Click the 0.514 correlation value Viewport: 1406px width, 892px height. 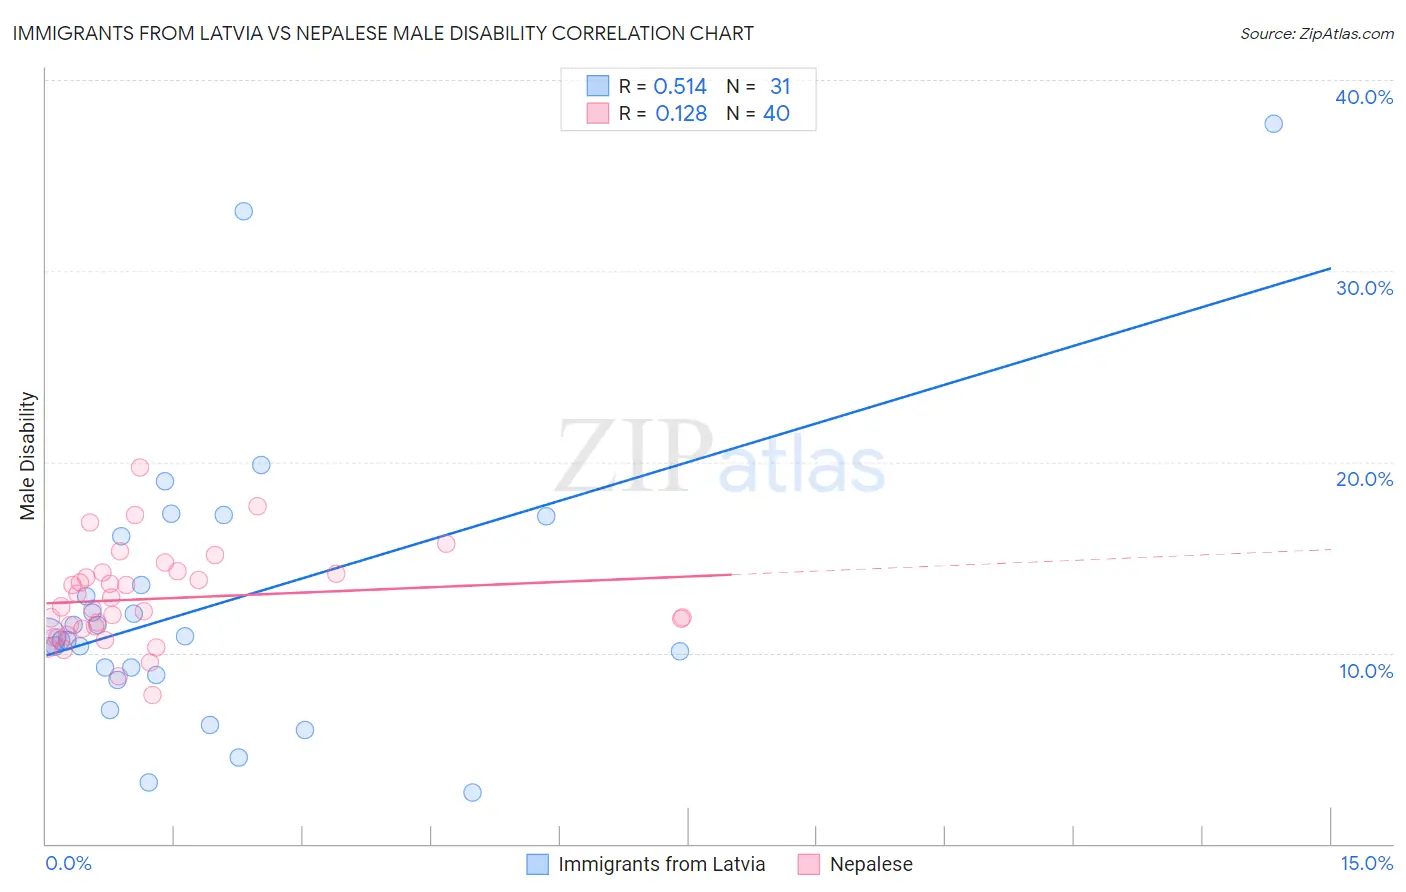(x=680, y=86)
